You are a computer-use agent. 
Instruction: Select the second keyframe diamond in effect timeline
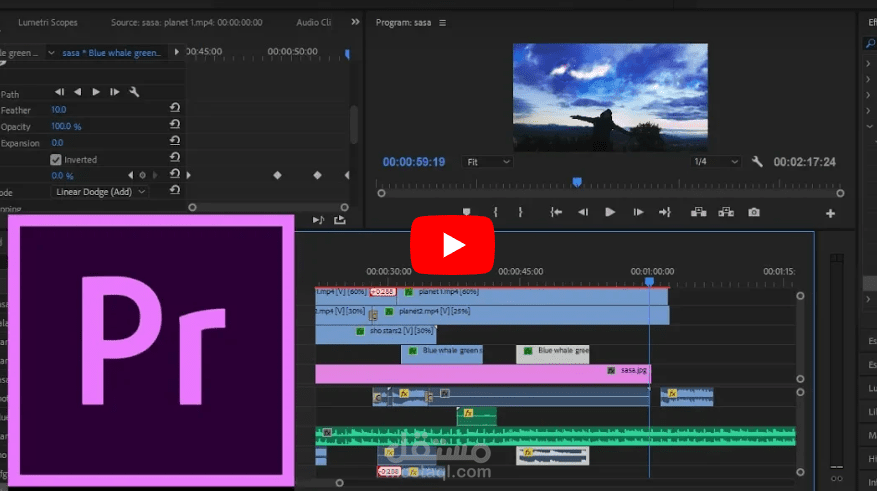point(317,175)
